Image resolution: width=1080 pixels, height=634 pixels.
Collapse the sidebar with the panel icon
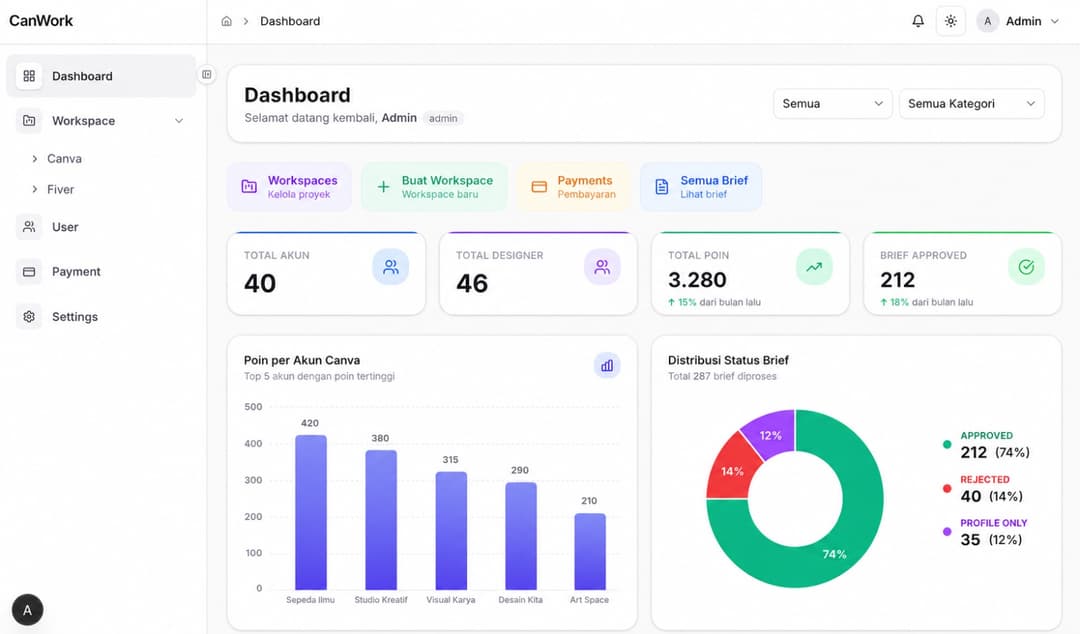tap(207, 74)
